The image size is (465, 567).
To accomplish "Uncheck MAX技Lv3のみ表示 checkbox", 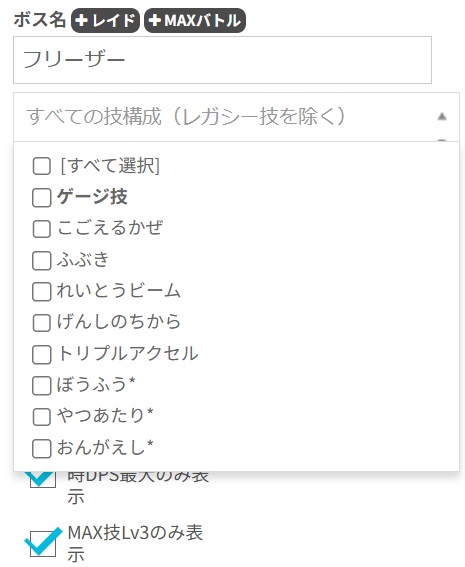I will (x=43, y=543).
